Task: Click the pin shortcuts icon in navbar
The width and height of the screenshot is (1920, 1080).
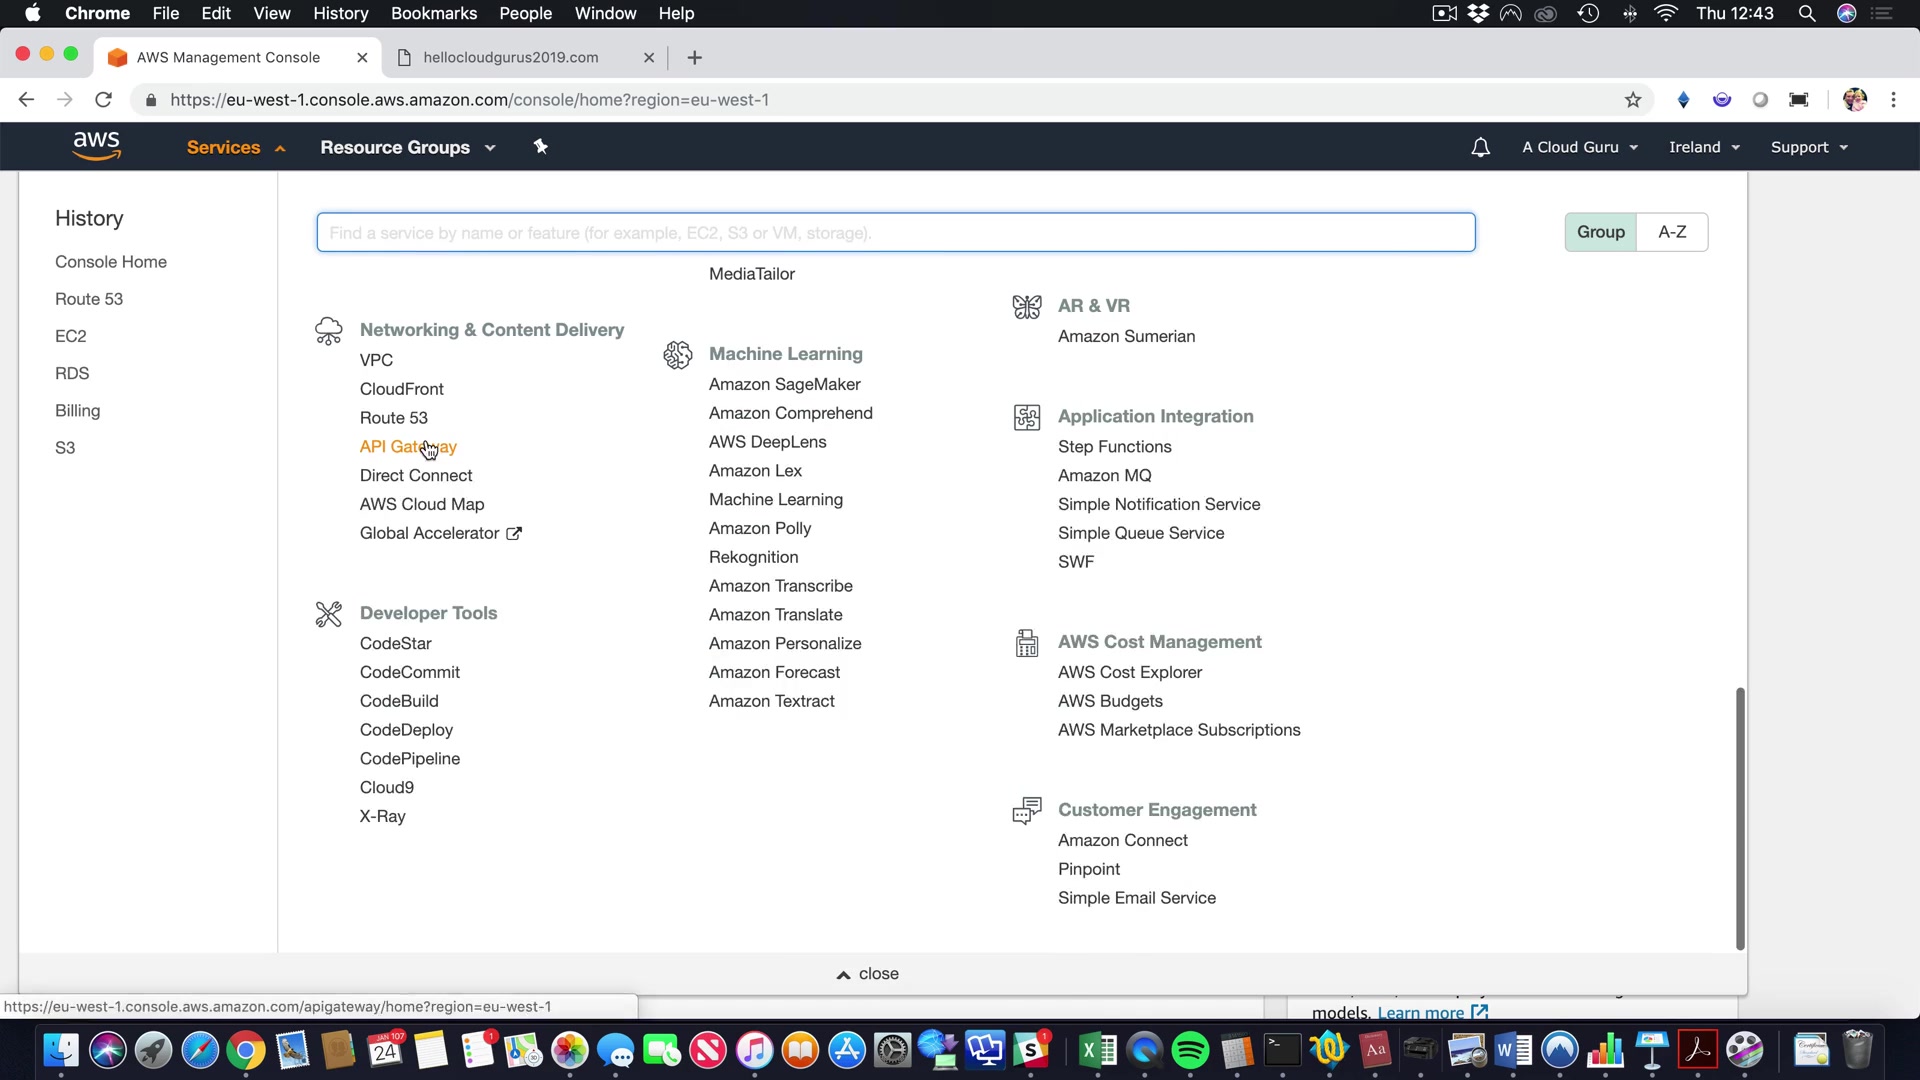Action: pyautogui.click(x=540, y=147)
